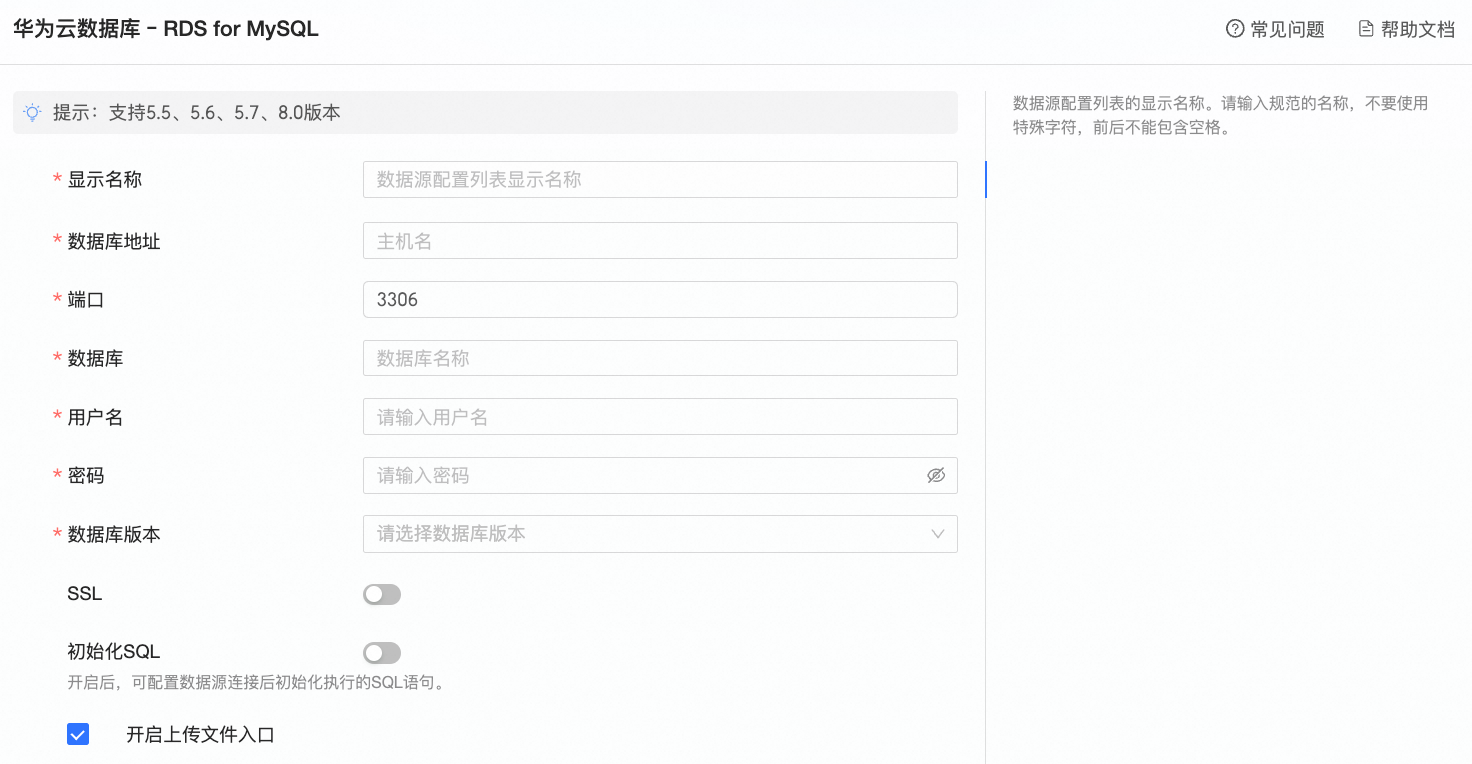Image resolution: width=1472 pixels, height=764 pixels.
Task: Click the 开启上传文件入口 label text
Action: coord(200,735)
